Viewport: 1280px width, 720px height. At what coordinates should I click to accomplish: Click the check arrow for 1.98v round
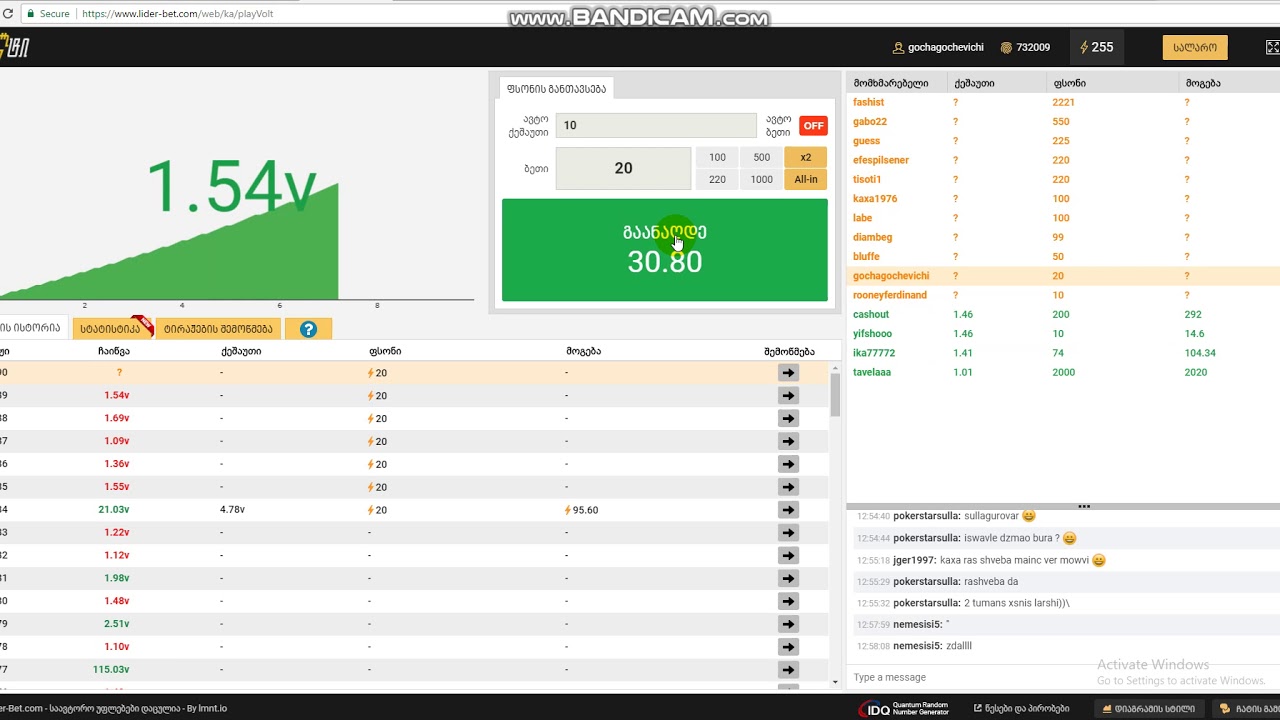[788, 579]
